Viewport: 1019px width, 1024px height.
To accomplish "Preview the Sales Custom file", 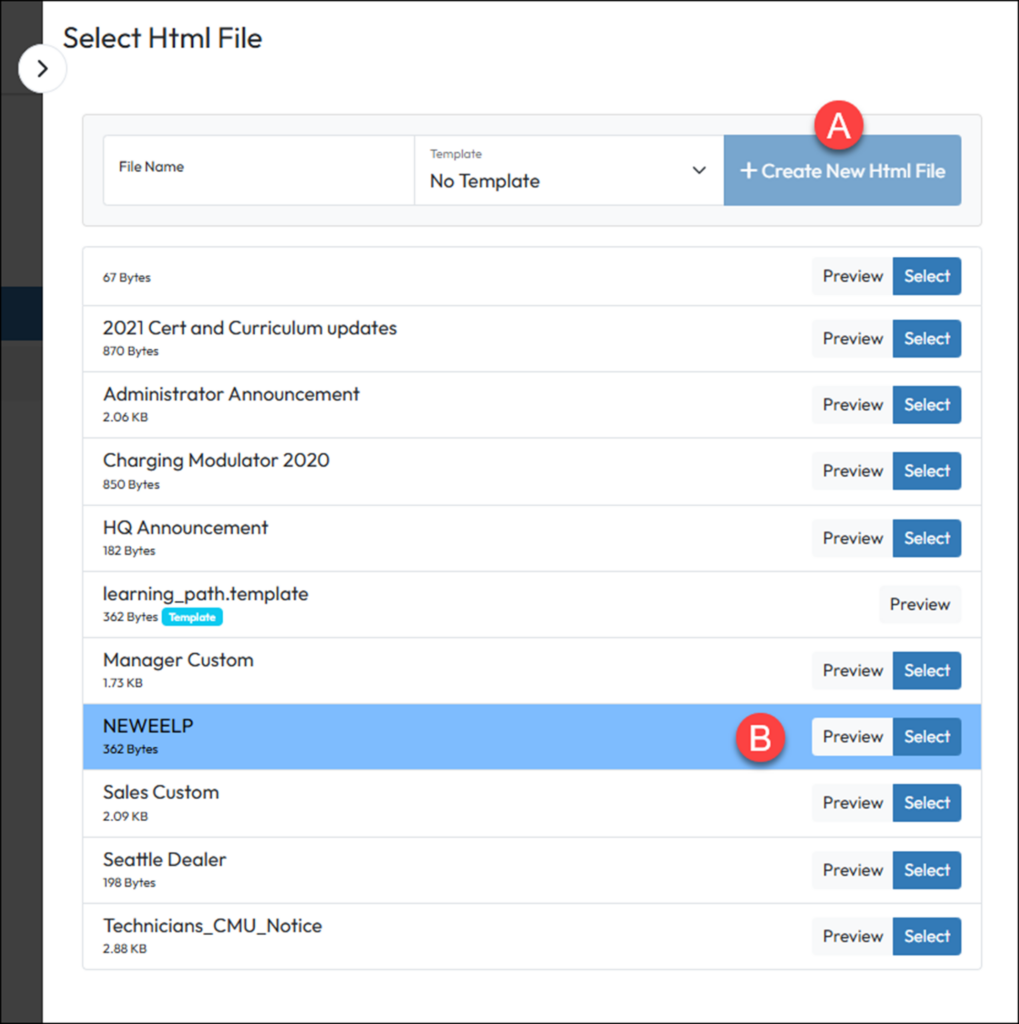I will pos(852,803).
